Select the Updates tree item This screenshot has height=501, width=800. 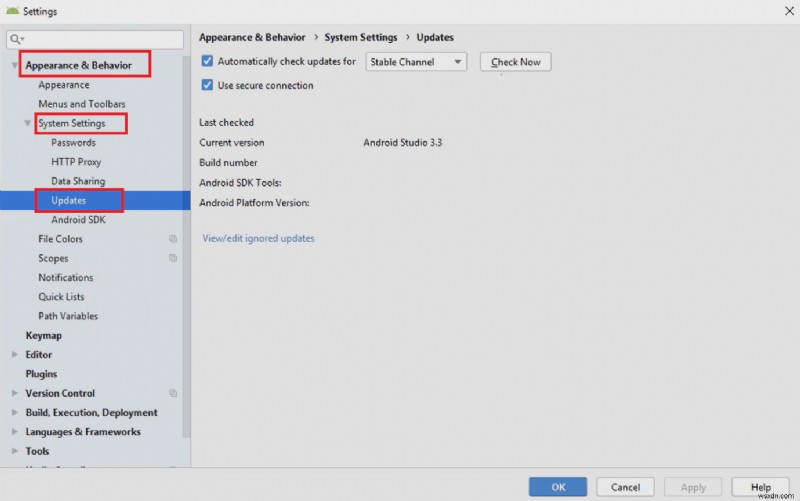coord(68,201)
